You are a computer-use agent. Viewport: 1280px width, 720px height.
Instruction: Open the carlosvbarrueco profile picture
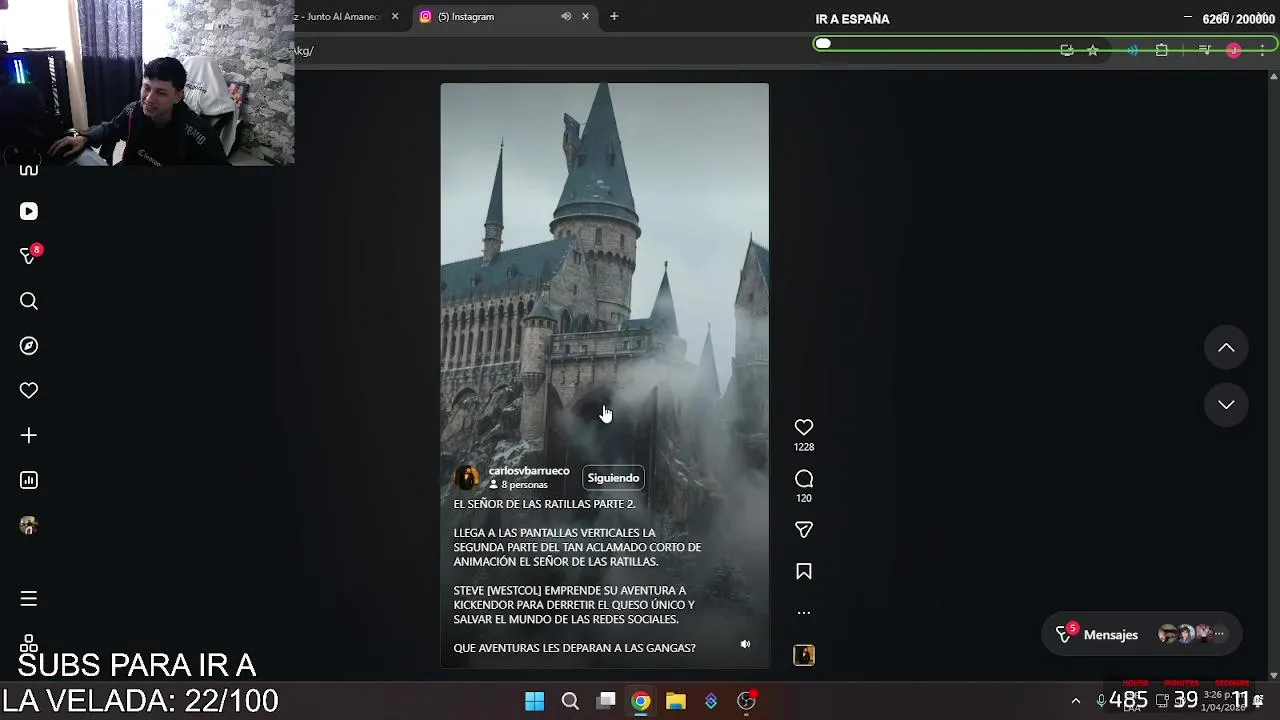tap(467, 477)
